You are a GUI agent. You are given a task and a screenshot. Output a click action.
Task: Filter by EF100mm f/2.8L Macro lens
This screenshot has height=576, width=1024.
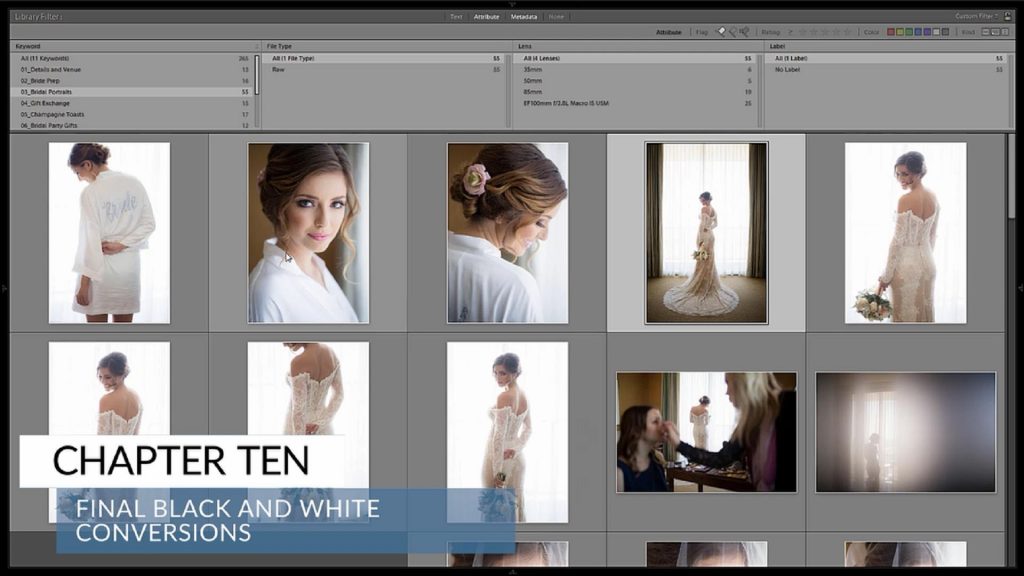coord(635,103)
